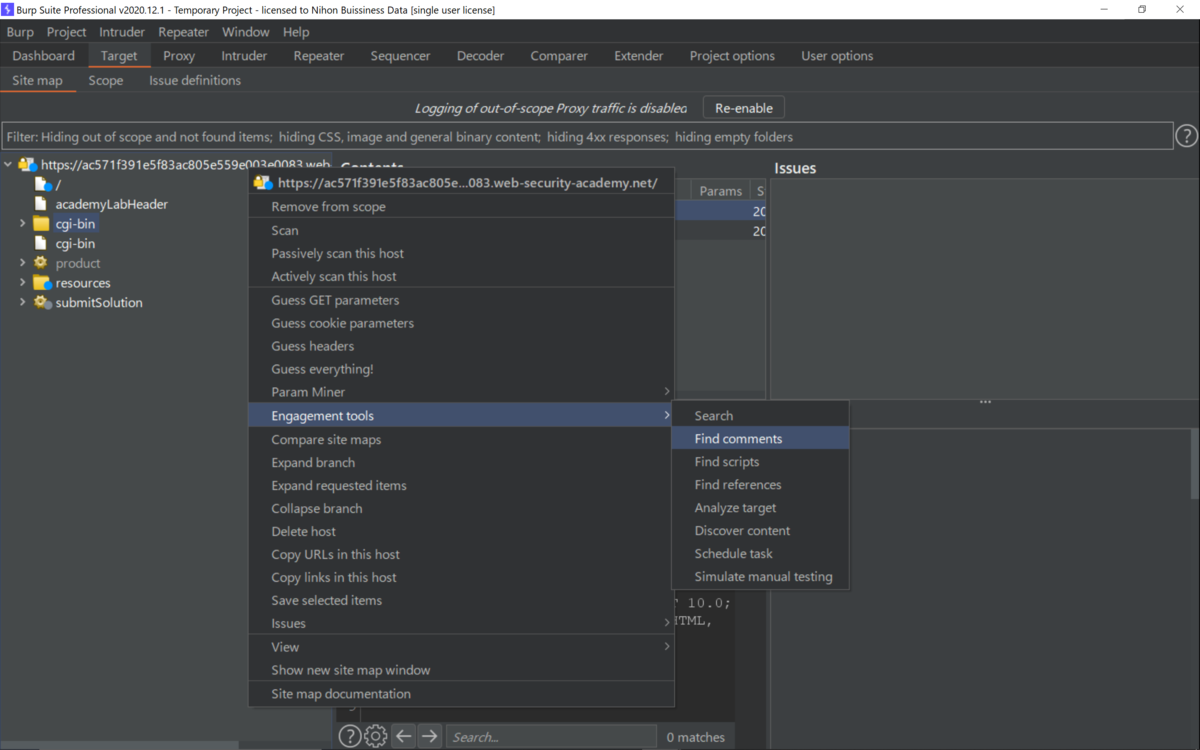Click the submitSolution gear icon

(x=41, y=302)
